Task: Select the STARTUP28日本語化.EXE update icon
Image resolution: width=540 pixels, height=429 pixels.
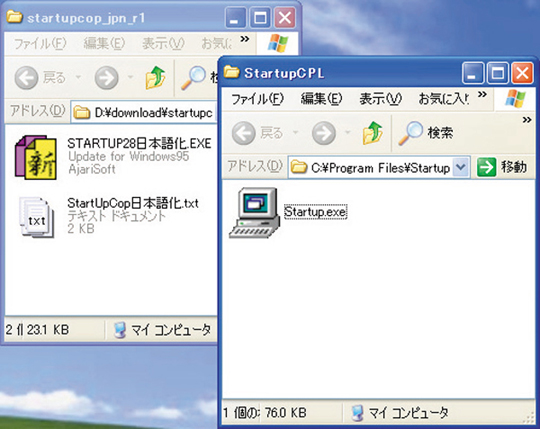Action: (x=36, y=157)
